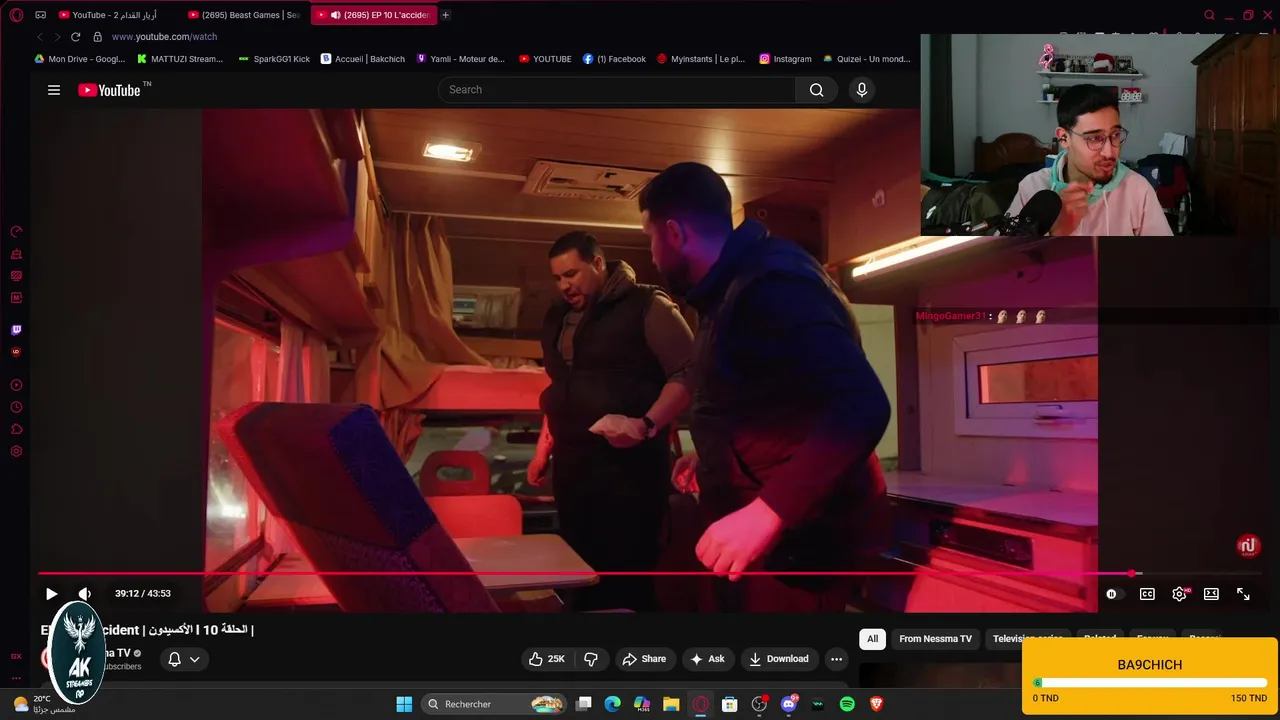
Task: Open the Accueil Bakchich bookmark
Action: [x=363, y=59]
